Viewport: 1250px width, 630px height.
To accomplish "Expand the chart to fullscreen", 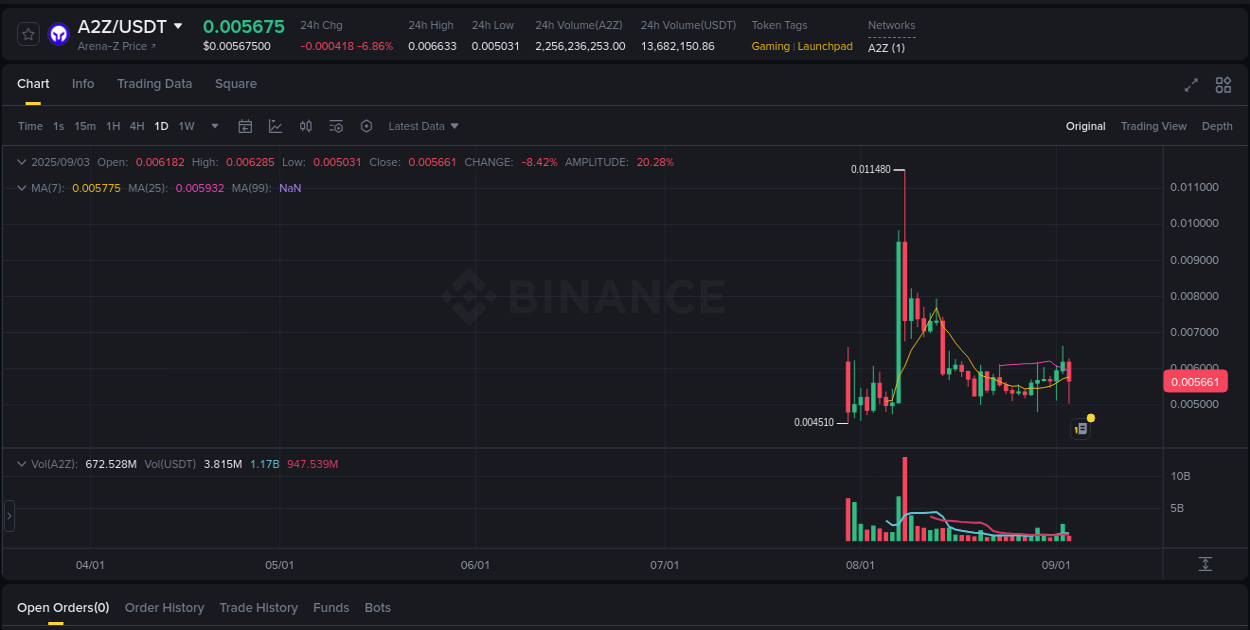I will pos(1191,85).
